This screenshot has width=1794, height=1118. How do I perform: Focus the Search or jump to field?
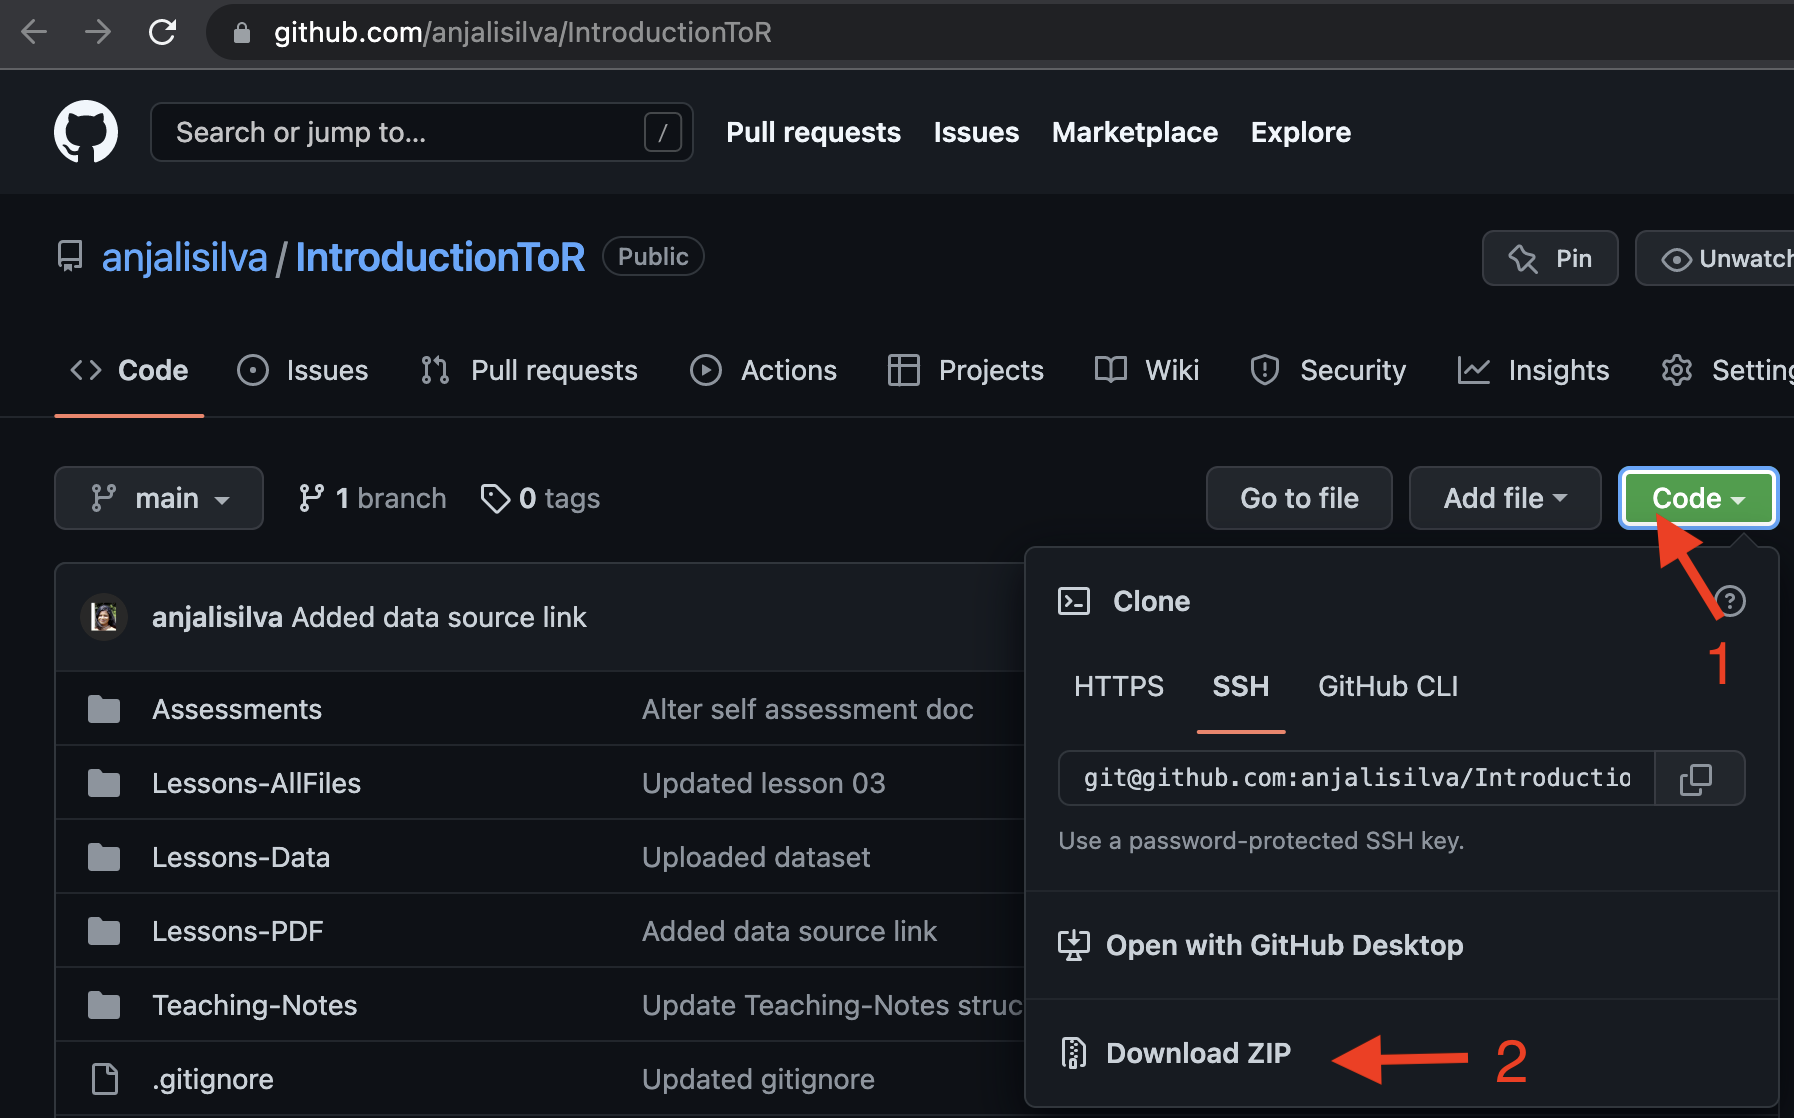421,132
